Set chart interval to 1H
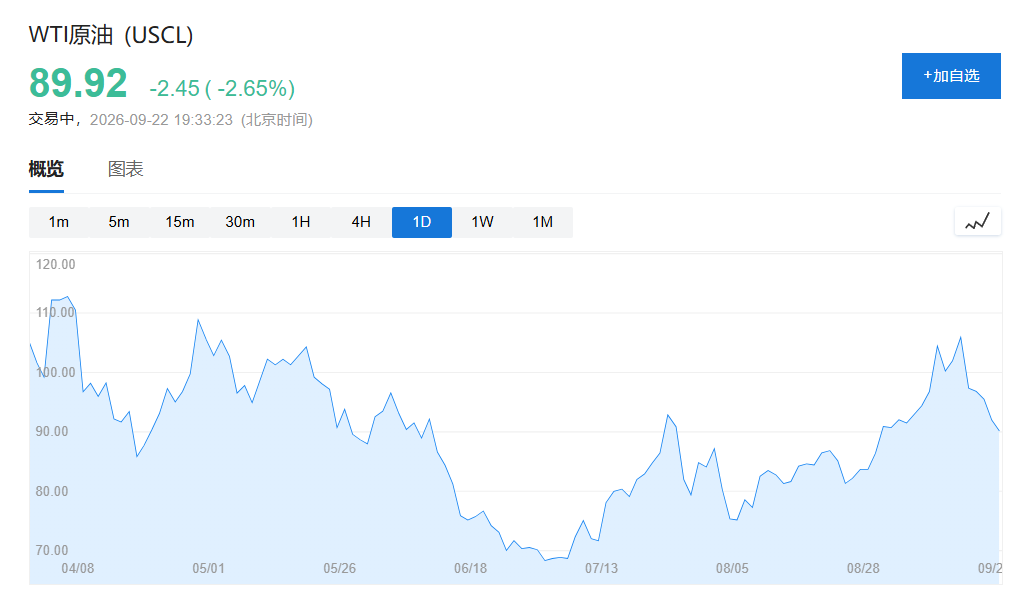 point(300,222)
